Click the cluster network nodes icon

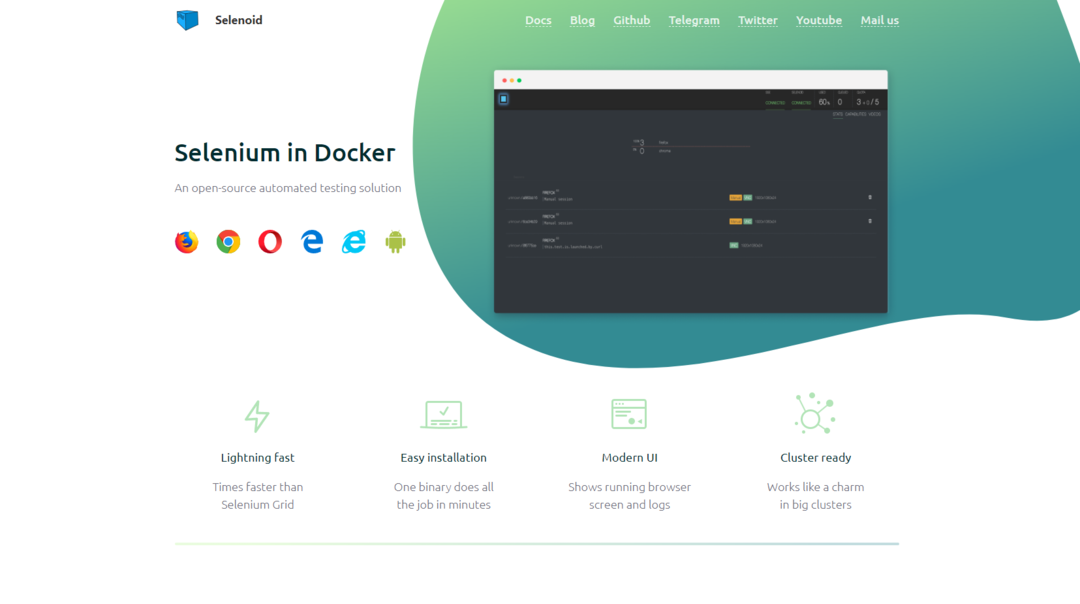pos(815,413)
